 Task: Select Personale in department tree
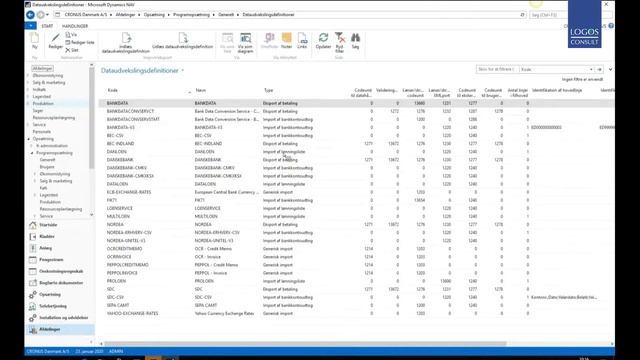coord(42,132)
